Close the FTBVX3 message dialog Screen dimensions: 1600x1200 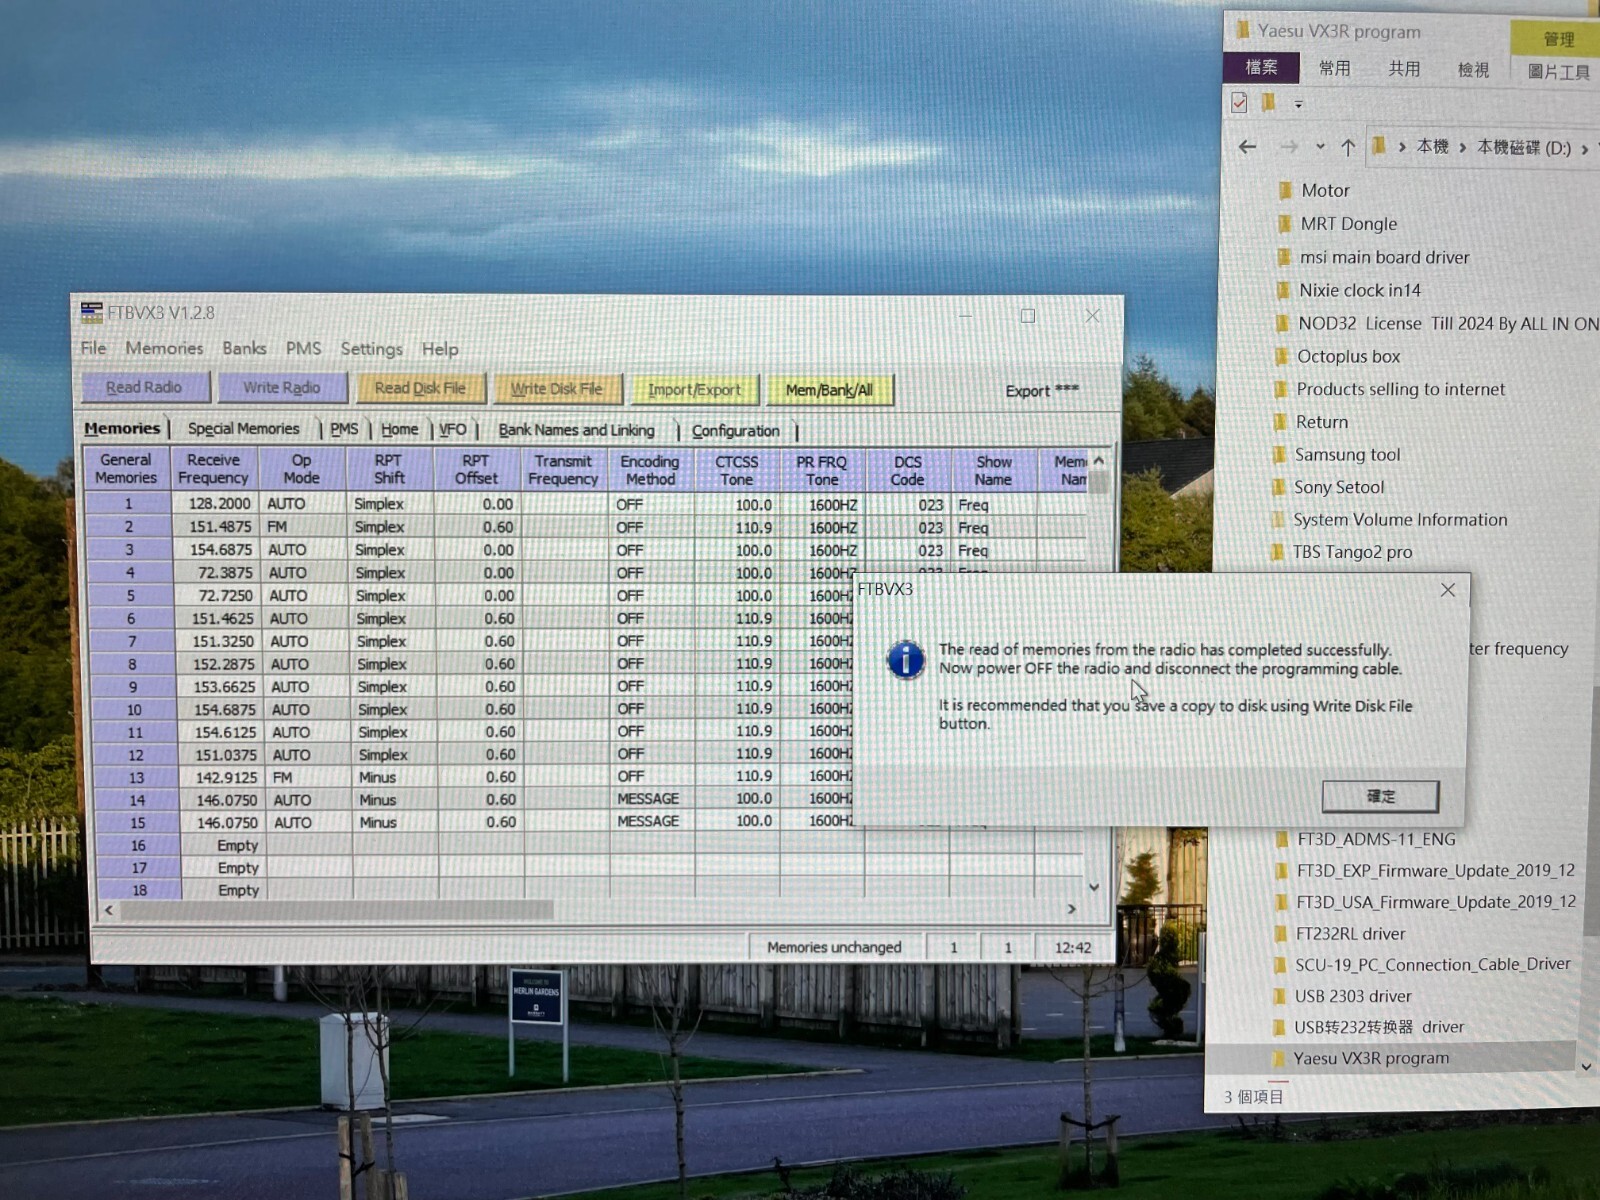click(1447, 590)
